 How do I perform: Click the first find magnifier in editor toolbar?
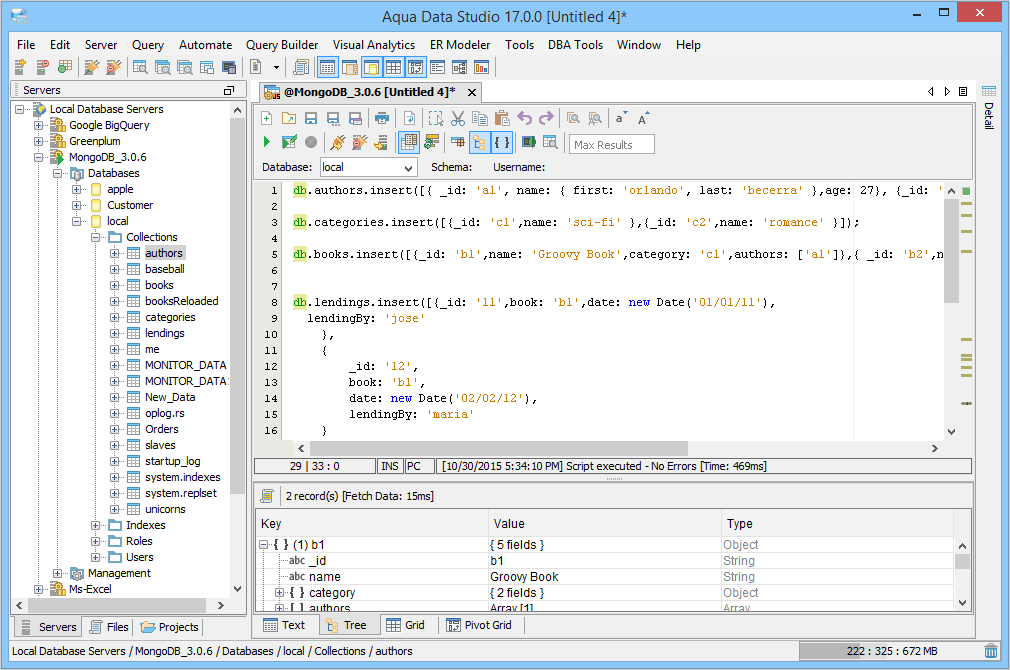click(573, 119)
